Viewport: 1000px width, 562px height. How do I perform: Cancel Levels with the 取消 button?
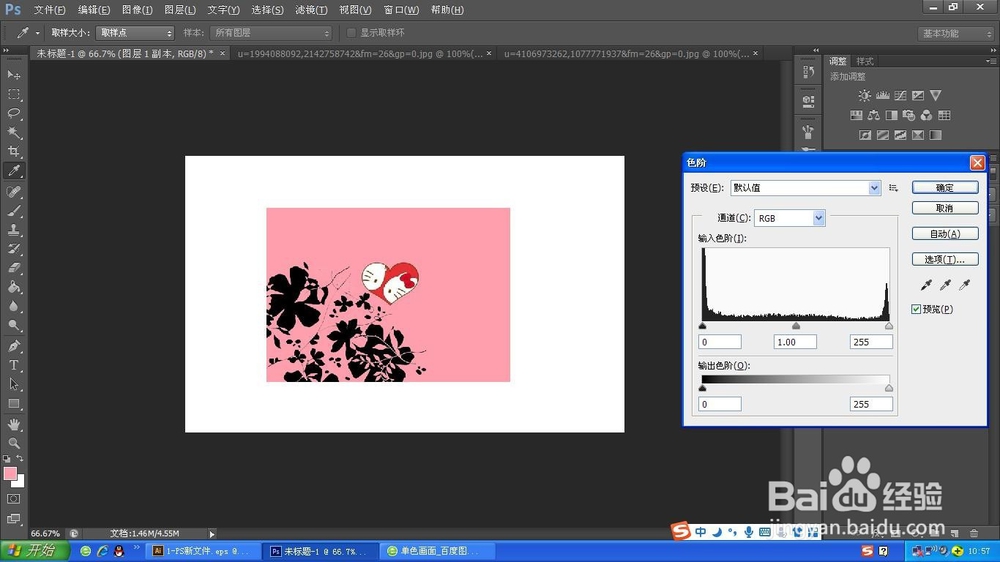pyautogui.click(x=945, y=208)
